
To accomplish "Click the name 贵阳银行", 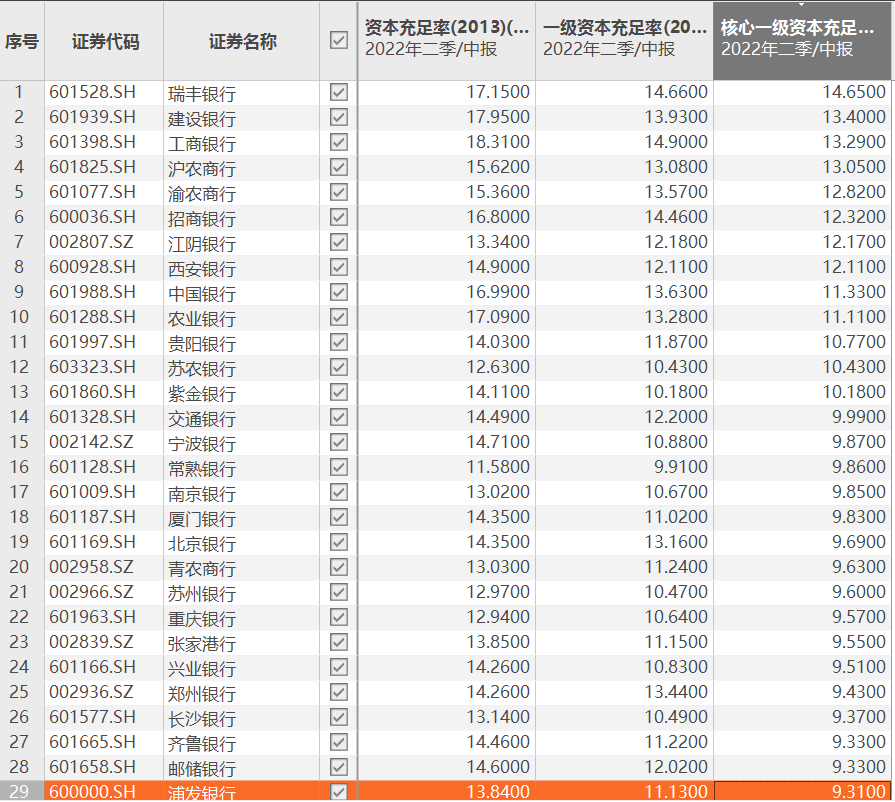I will (x=201, y=344).
